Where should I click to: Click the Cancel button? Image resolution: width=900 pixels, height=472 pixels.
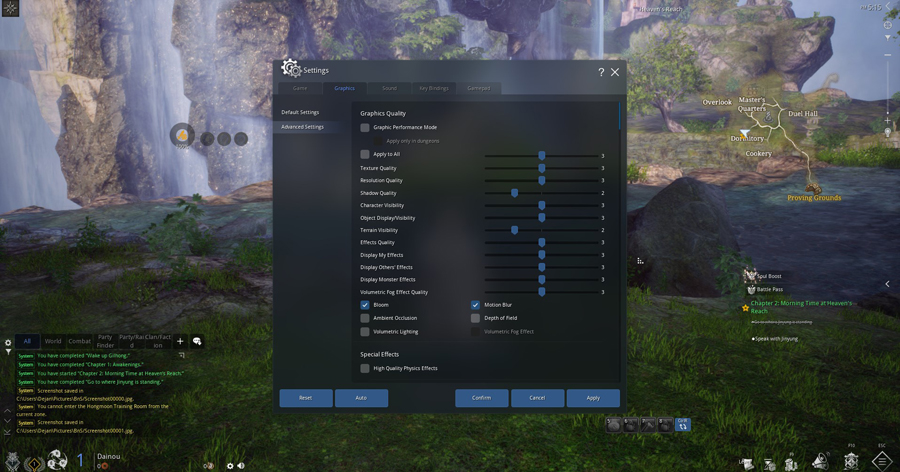(x=537, y=398)
